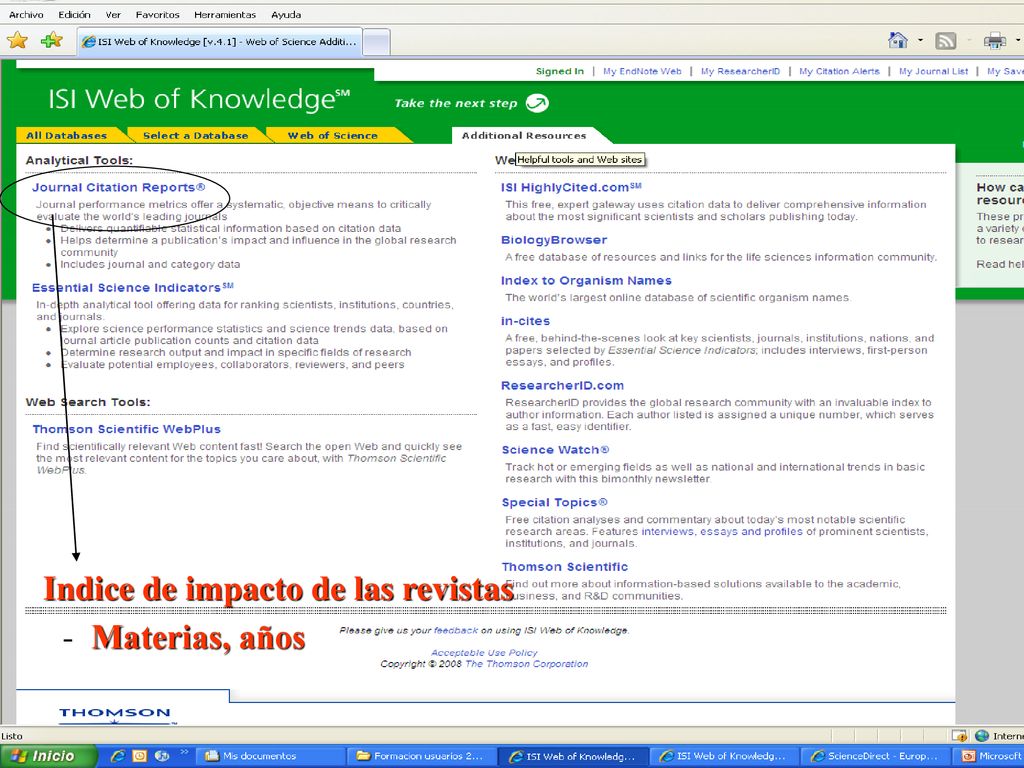Click the ISI Web of Knowledge logo
This screenshot has width=1024, height=768.
(x=199, y=99)
